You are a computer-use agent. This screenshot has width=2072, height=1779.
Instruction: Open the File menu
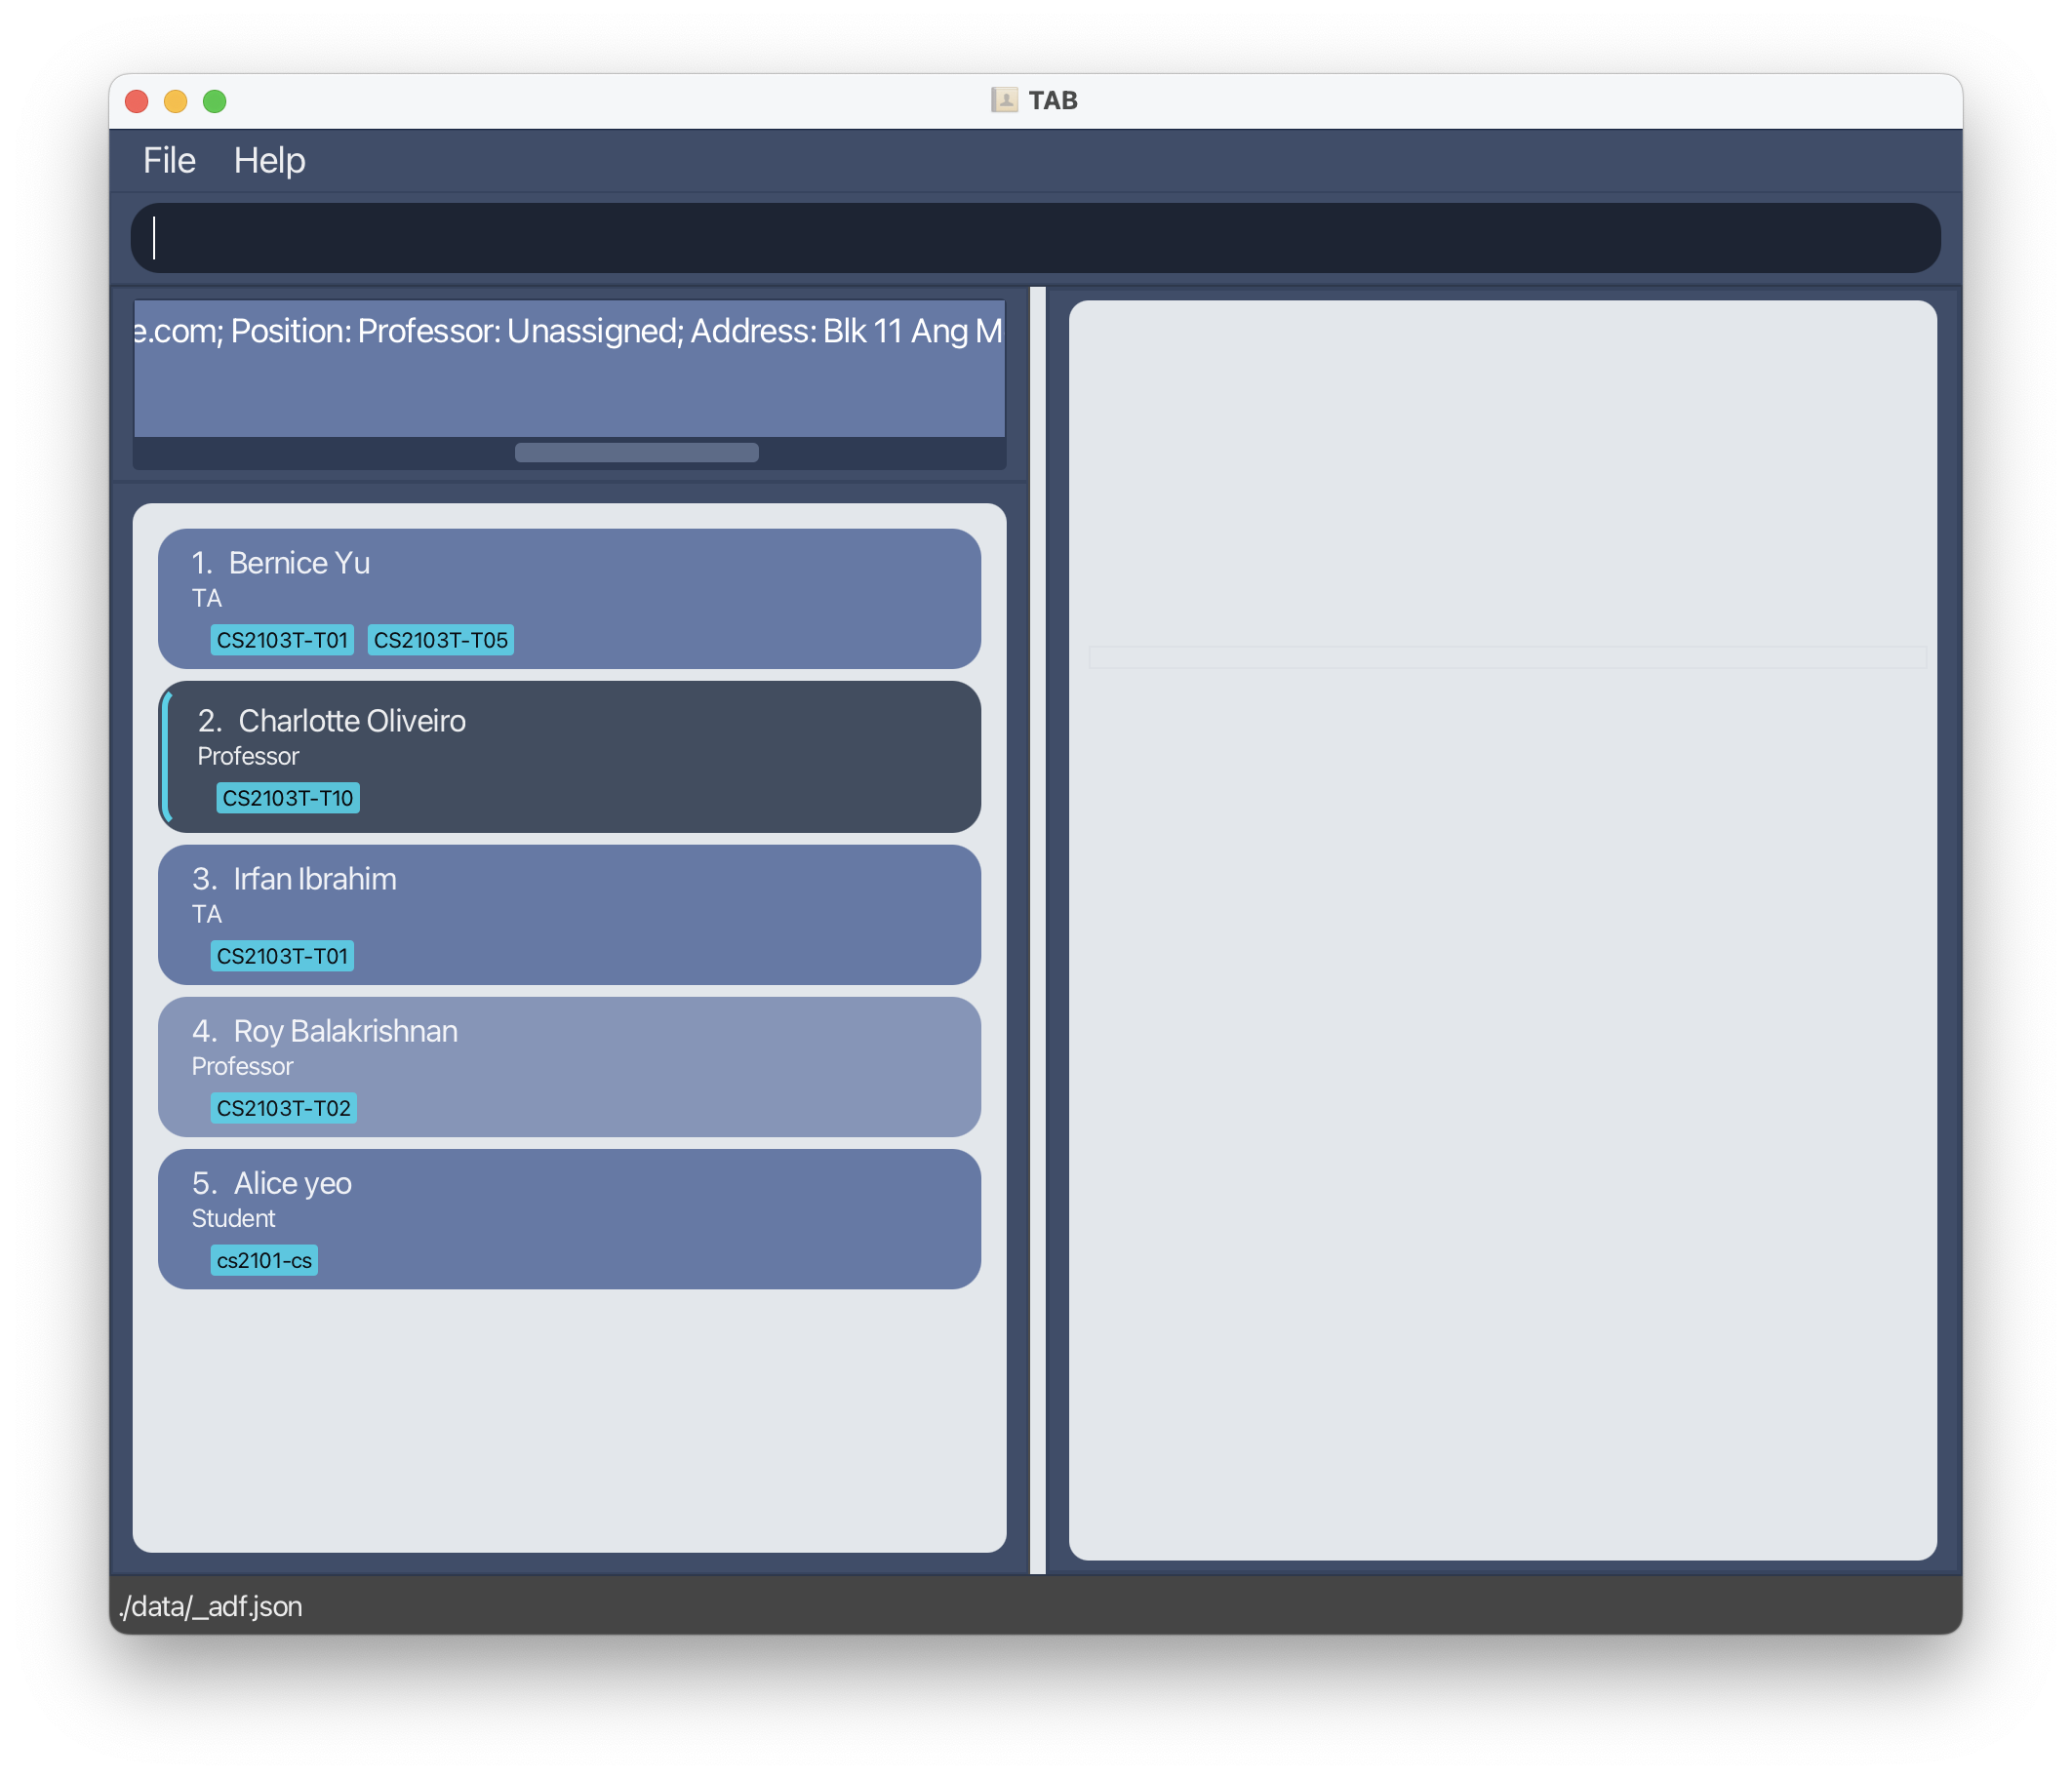point(169,160)
